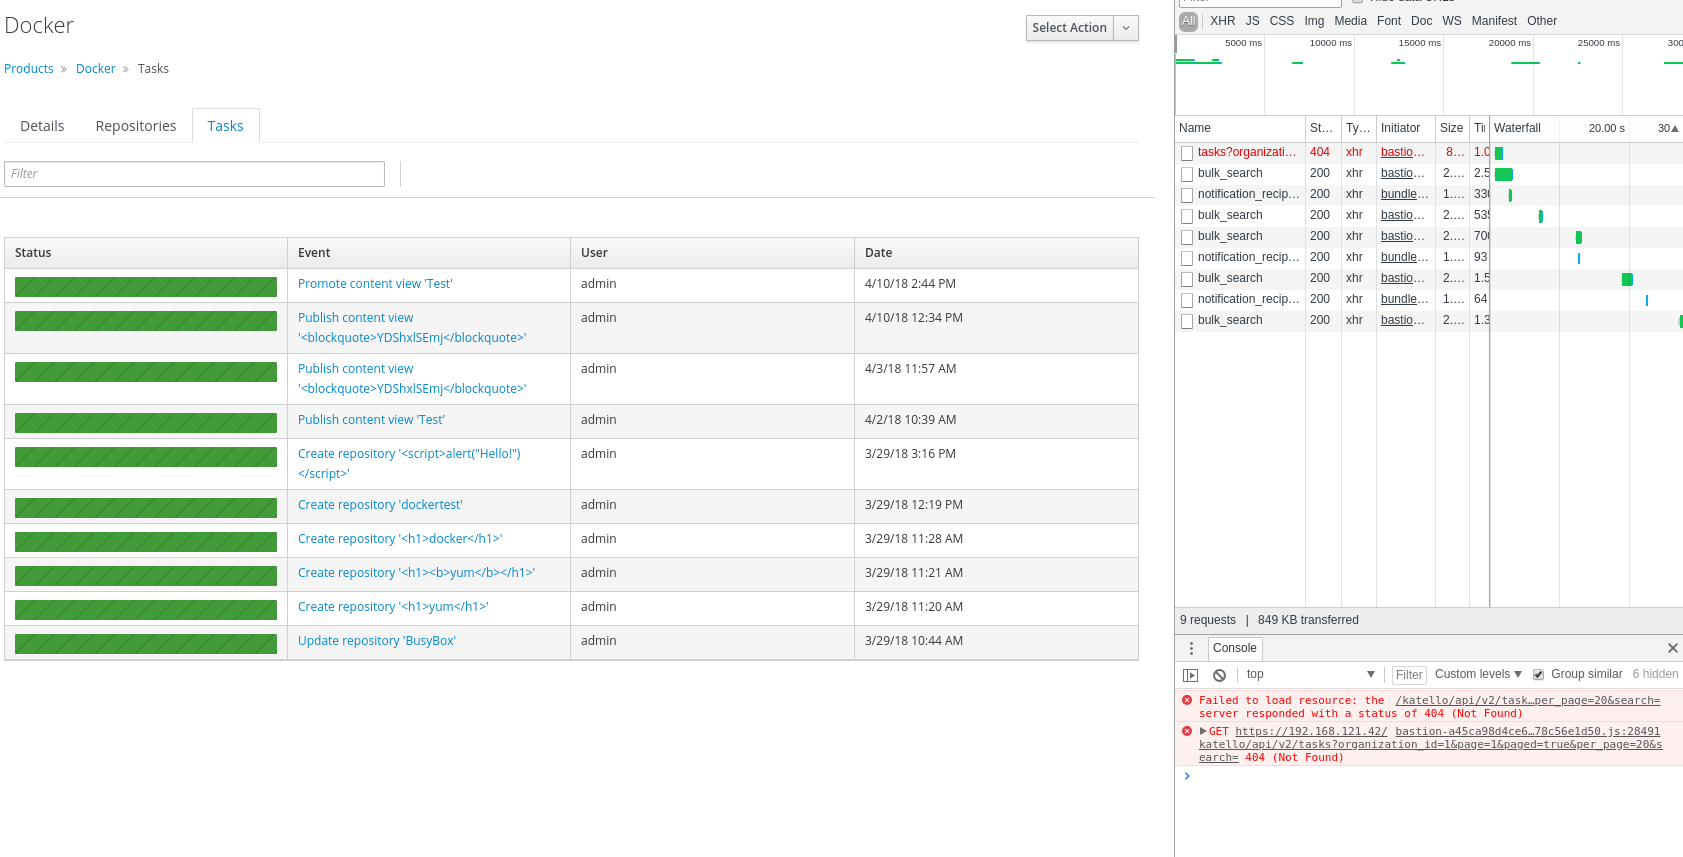Click date cell '4/10/18 2:44 PM'

(910, 284)
